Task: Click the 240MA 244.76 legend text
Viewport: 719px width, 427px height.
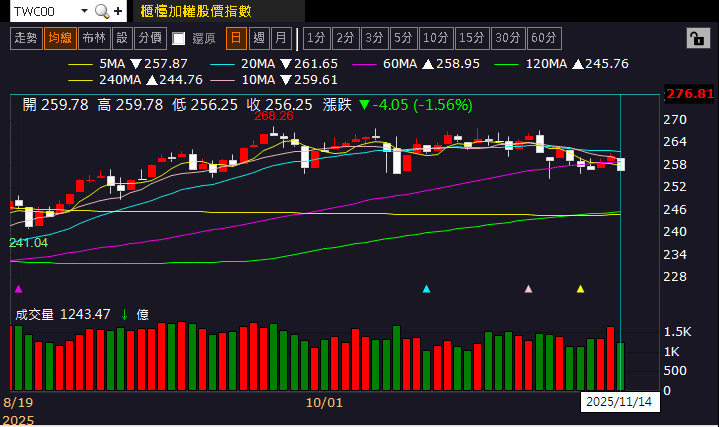Action: coord(151,80)
